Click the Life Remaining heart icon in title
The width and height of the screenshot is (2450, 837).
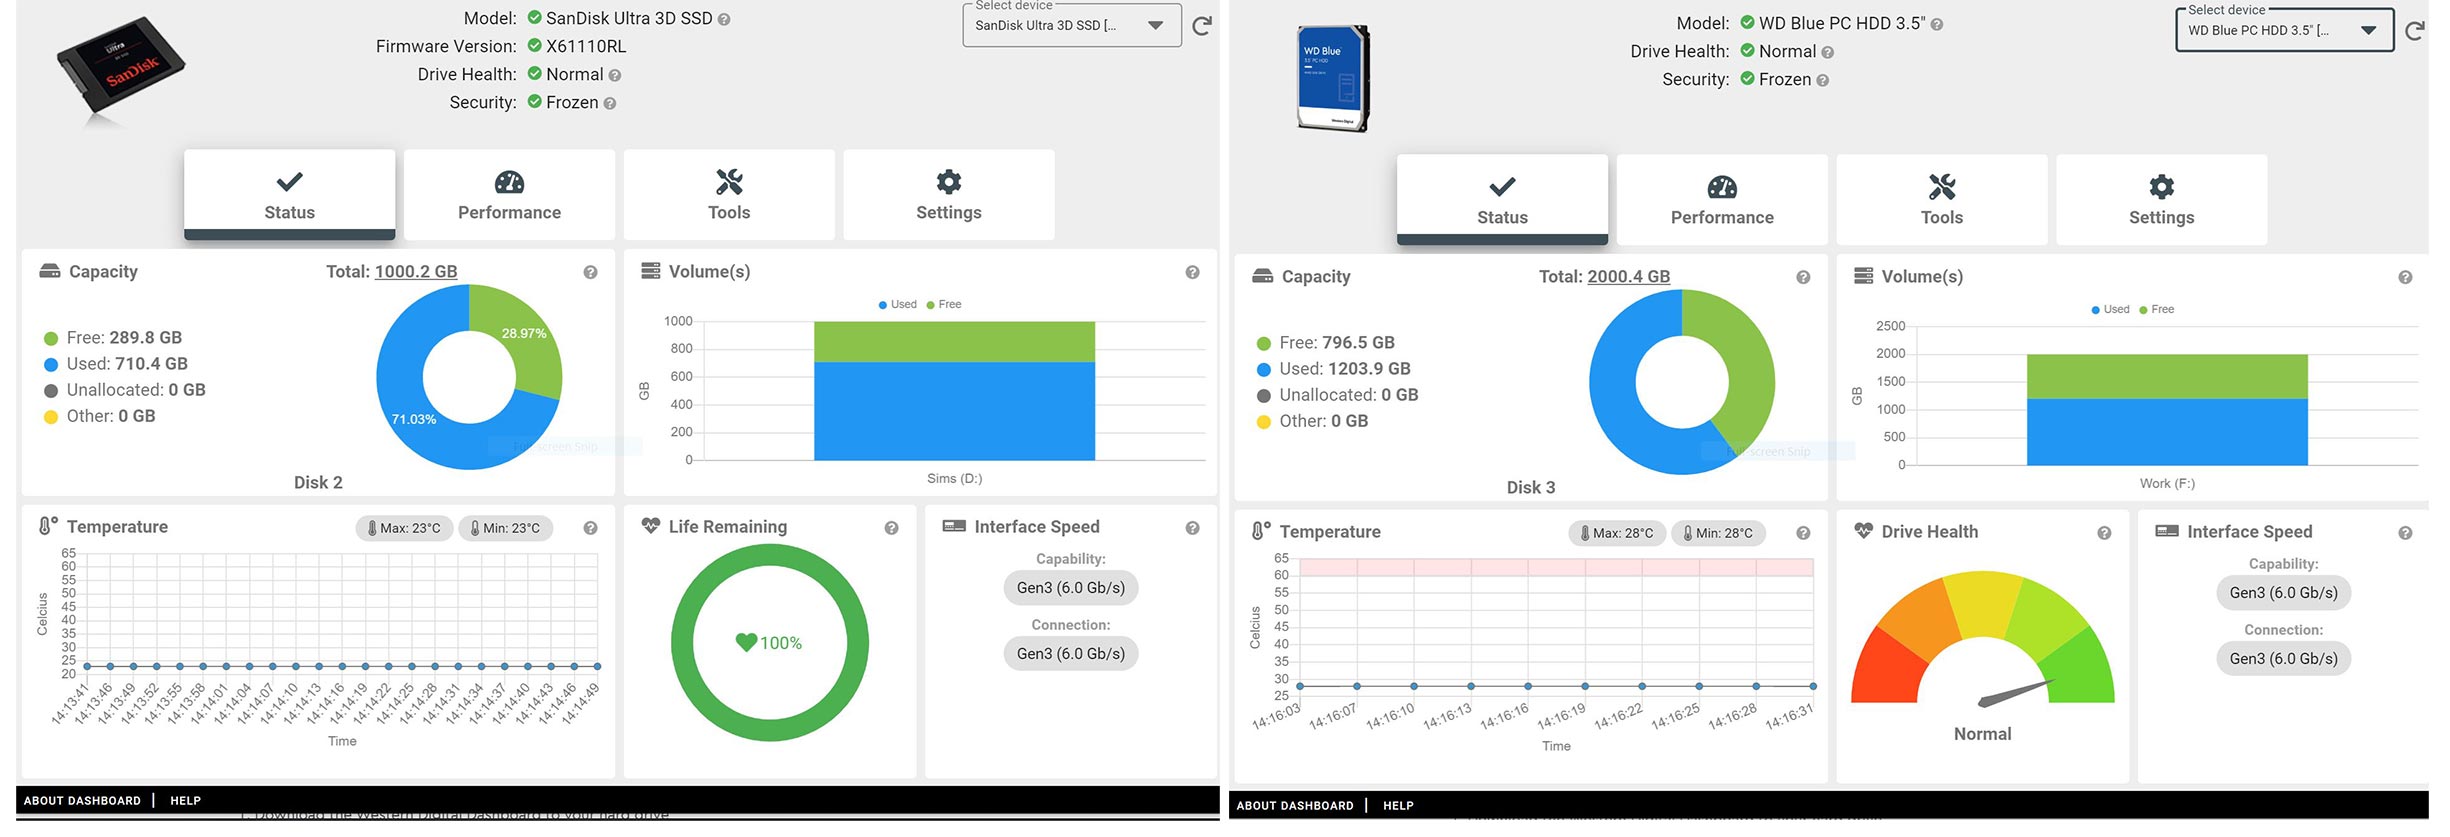pos(651,526)
